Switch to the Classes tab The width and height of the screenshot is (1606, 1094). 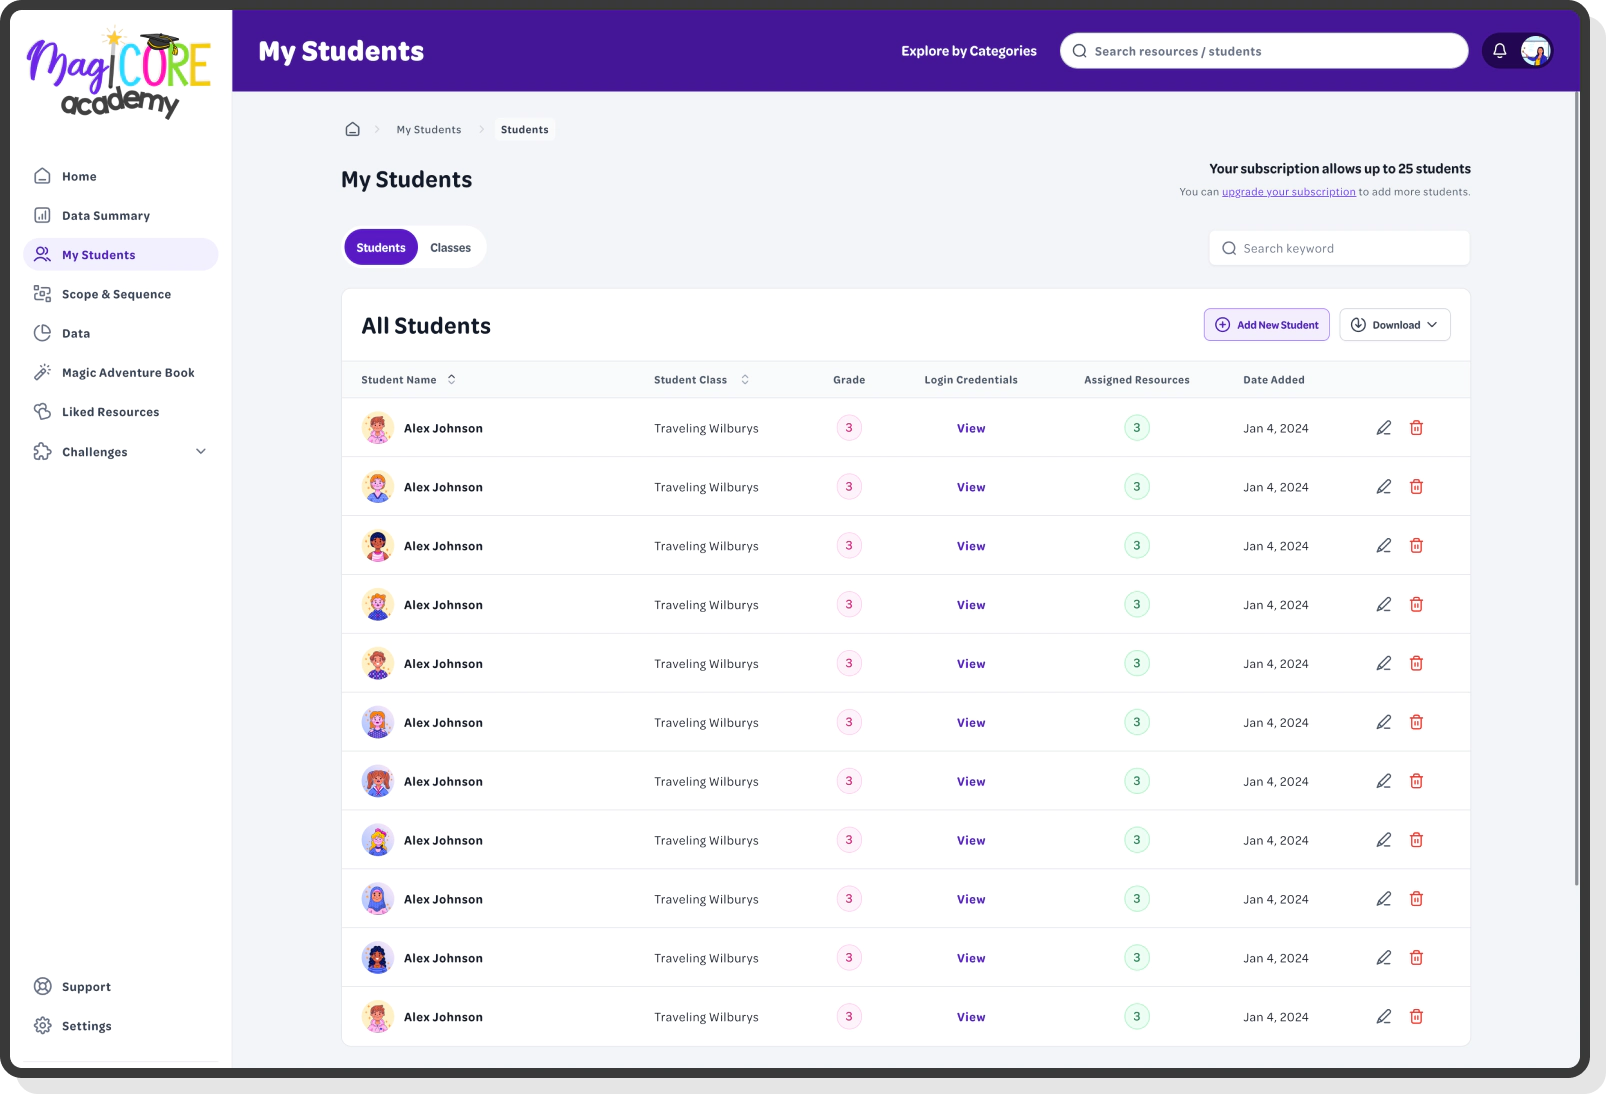click(x=450, y=247)
